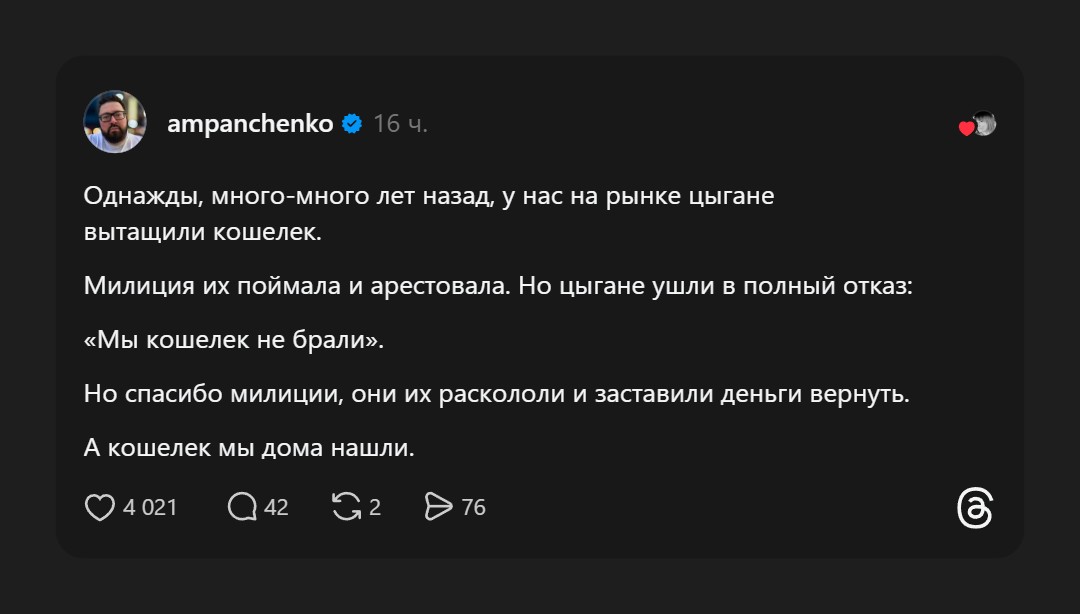
Task: Share the post with the paper plane icon
Action: pyautogui.click(x=438, y=508)
